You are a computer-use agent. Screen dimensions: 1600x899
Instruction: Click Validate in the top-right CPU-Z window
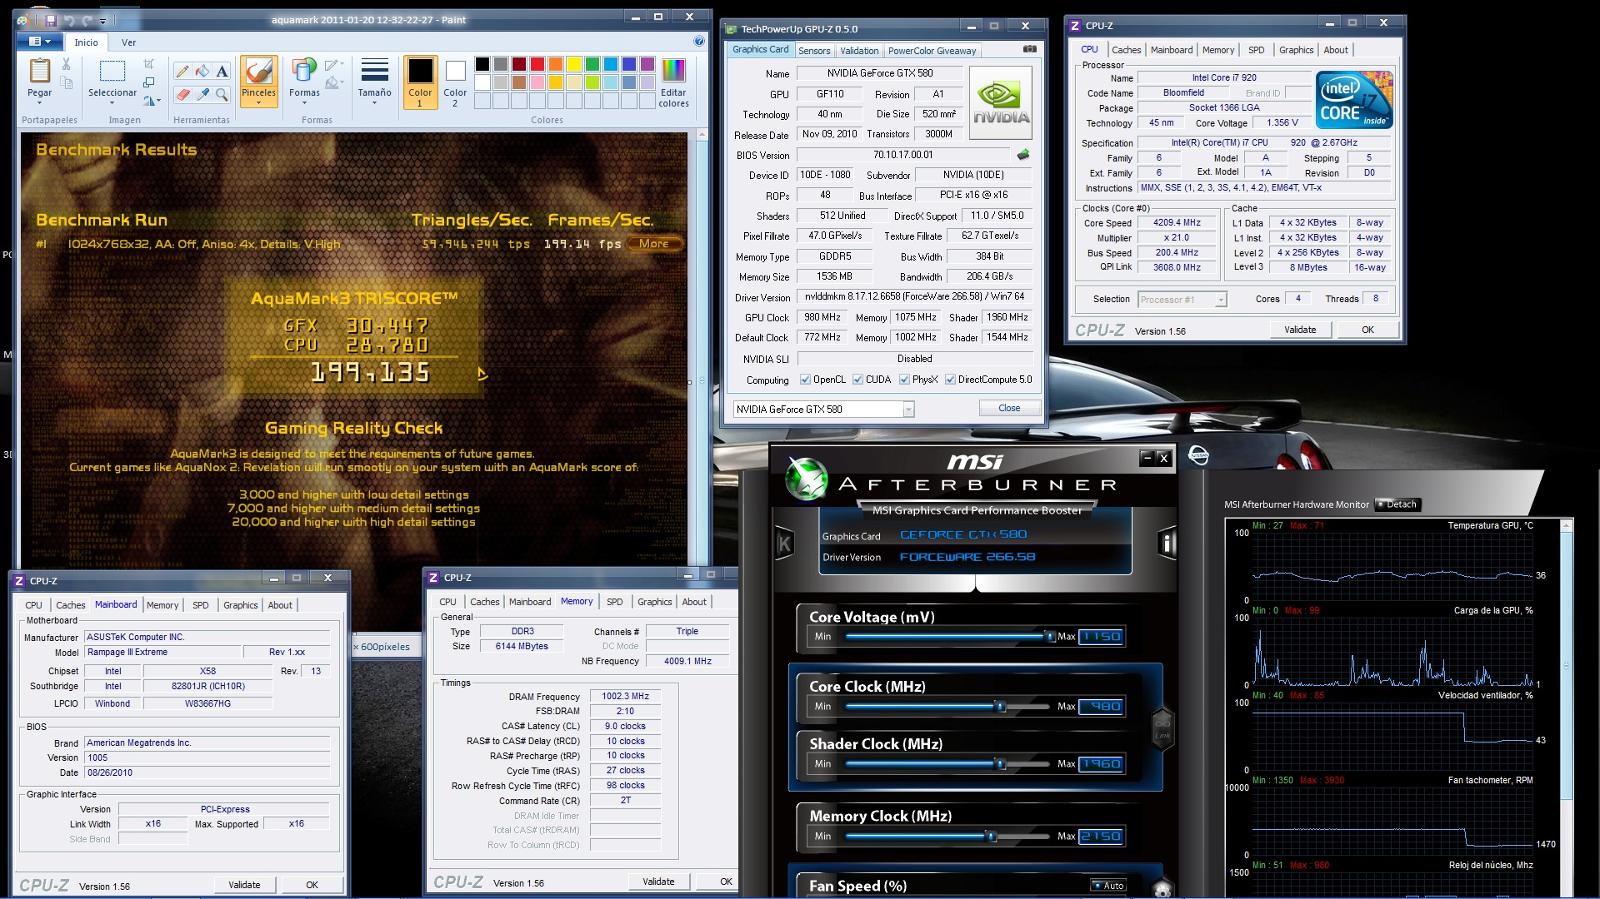coord(1300,329)
